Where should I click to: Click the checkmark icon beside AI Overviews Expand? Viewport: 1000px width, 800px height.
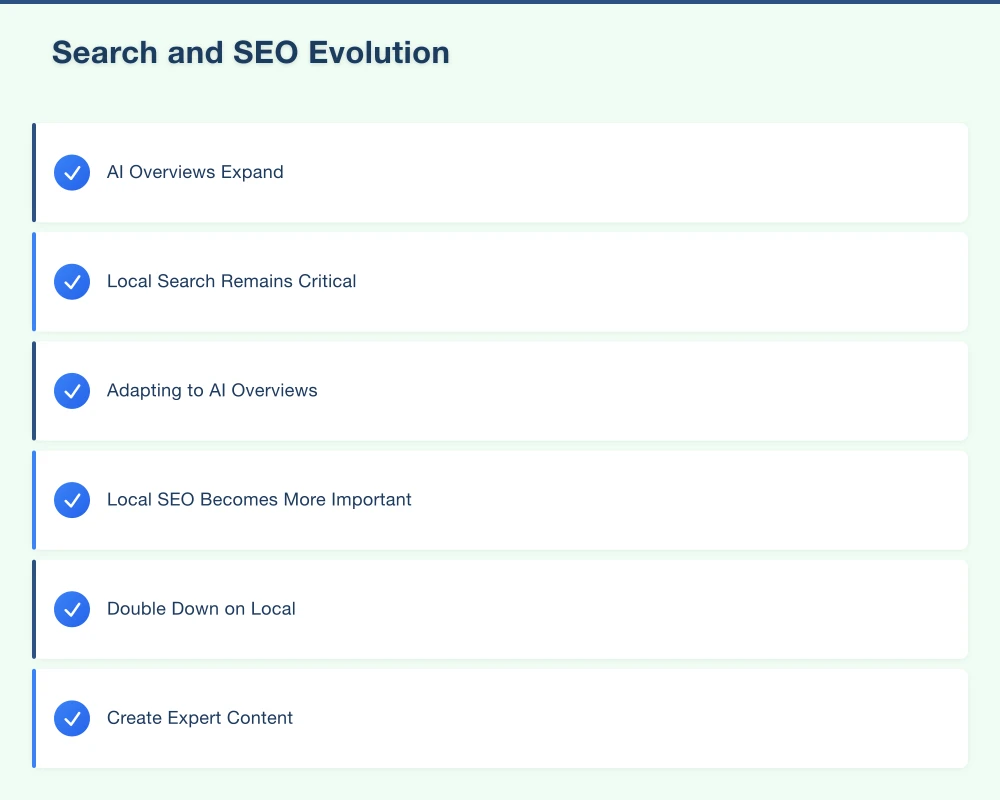pos(71,172)
